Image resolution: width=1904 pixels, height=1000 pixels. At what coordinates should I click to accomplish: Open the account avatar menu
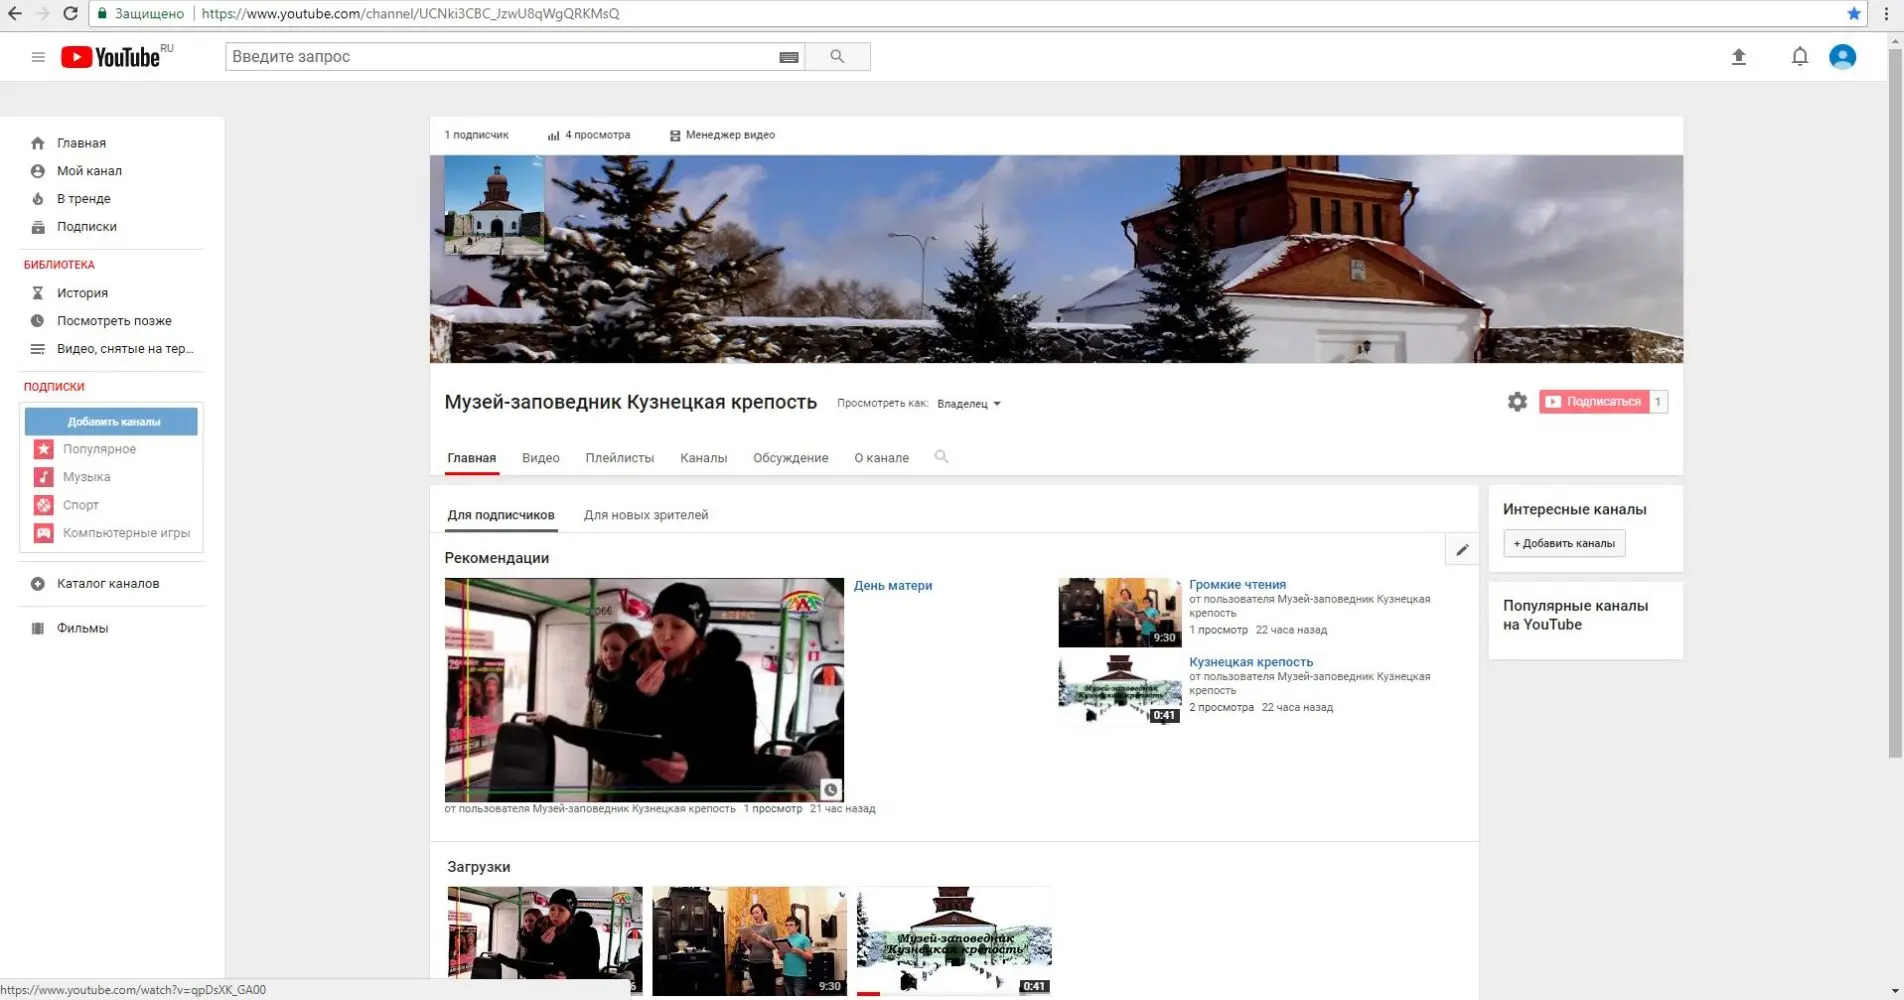pyautogui.click(x=1842, y=57)
